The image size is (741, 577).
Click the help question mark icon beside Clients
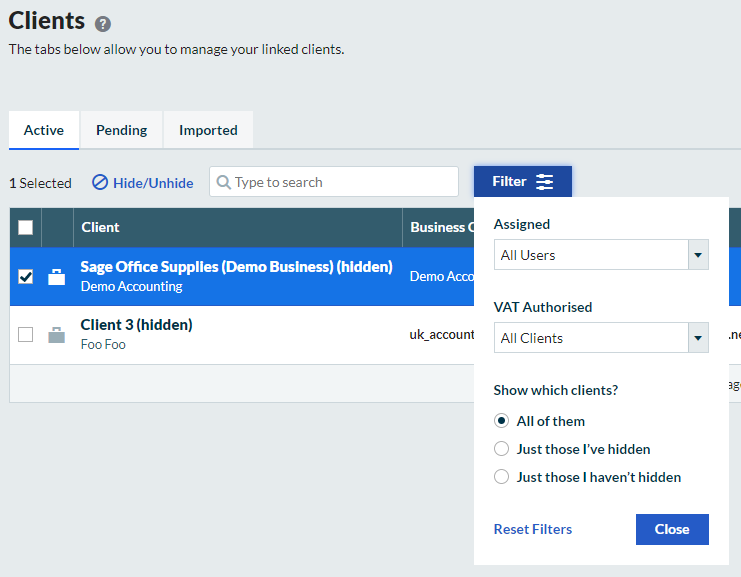point(103,24)
